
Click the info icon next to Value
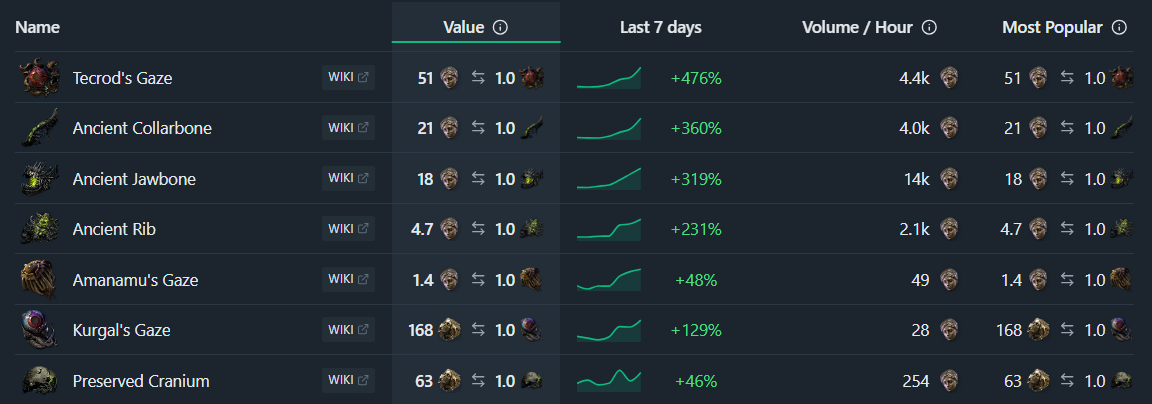(x=501, y=28)
